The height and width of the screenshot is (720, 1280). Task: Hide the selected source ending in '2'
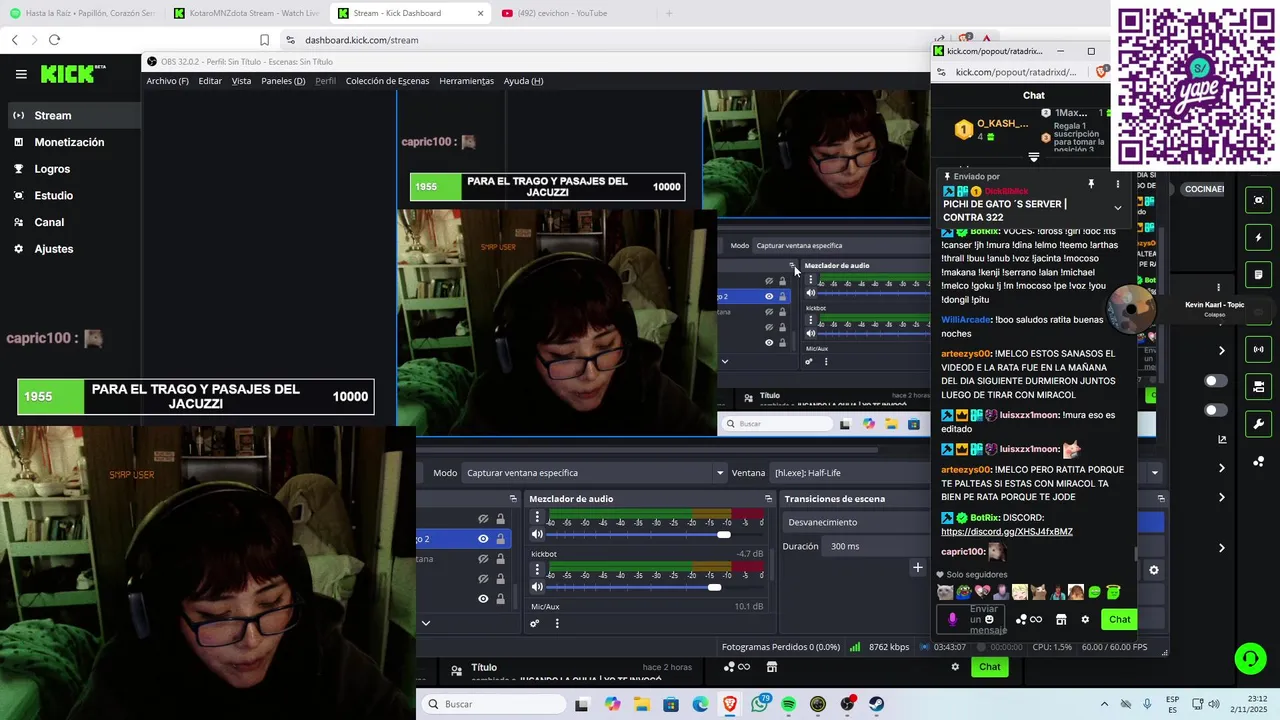tap(483, 539)
